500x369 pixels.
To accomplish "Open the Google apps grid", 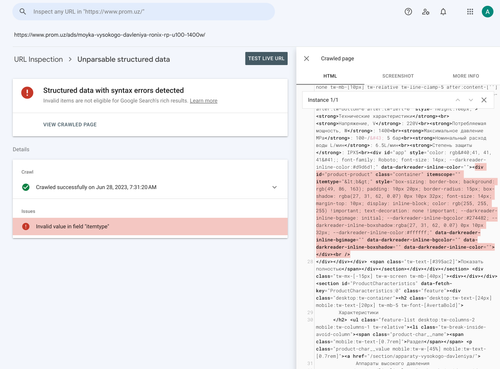I will [470, 12].
